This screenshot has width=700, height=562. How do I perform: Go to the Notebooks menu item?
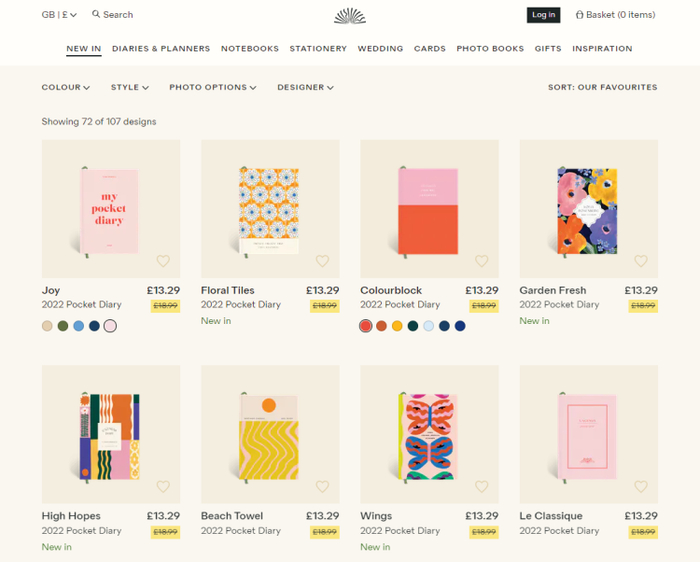250,49
